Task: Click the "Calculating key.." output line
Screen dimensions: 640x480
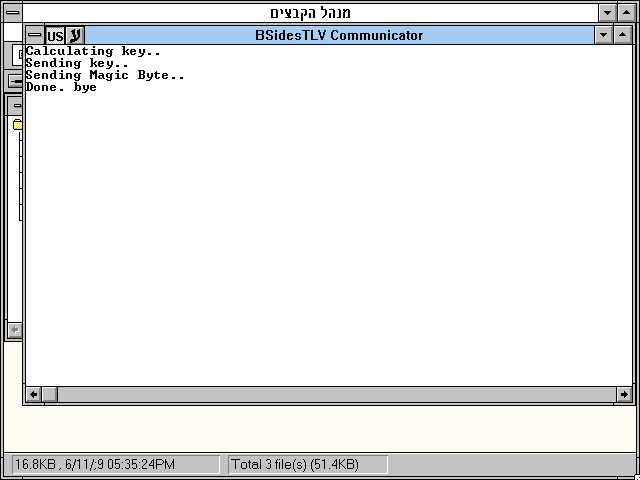Action: [x=93, y=51]
